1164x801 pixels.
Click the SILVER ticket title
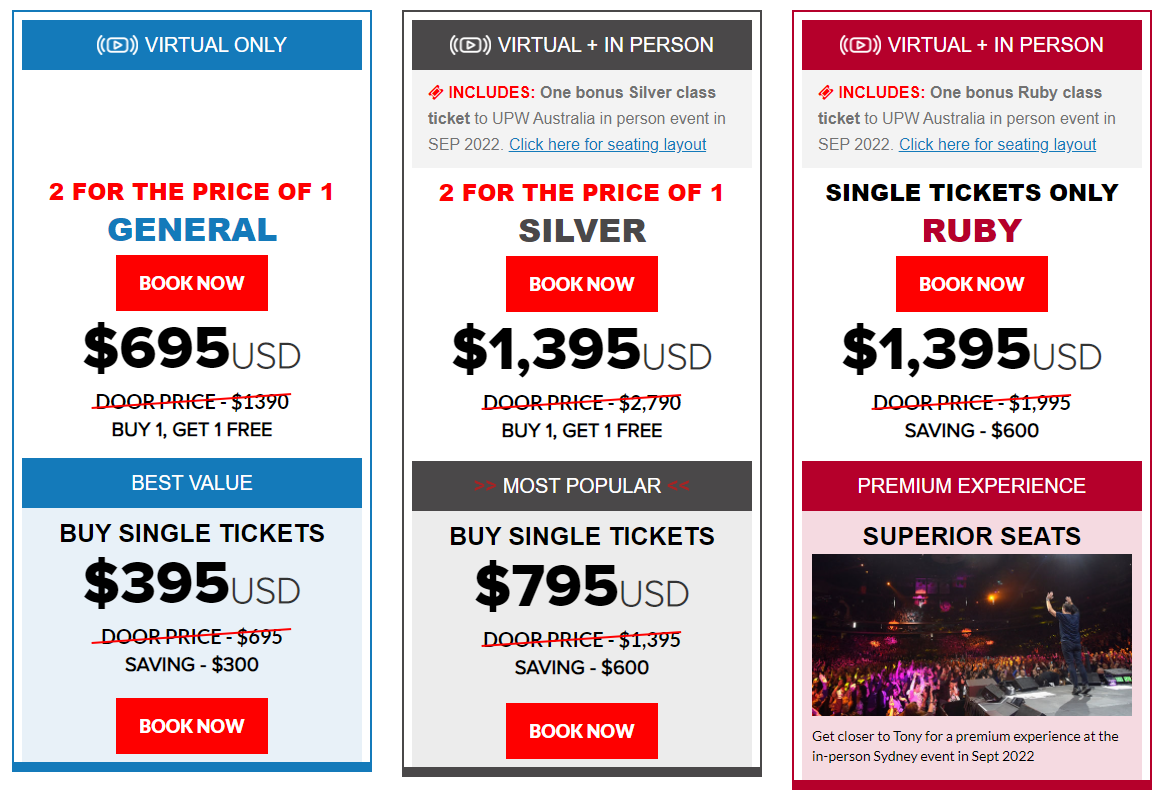point(582,231)
